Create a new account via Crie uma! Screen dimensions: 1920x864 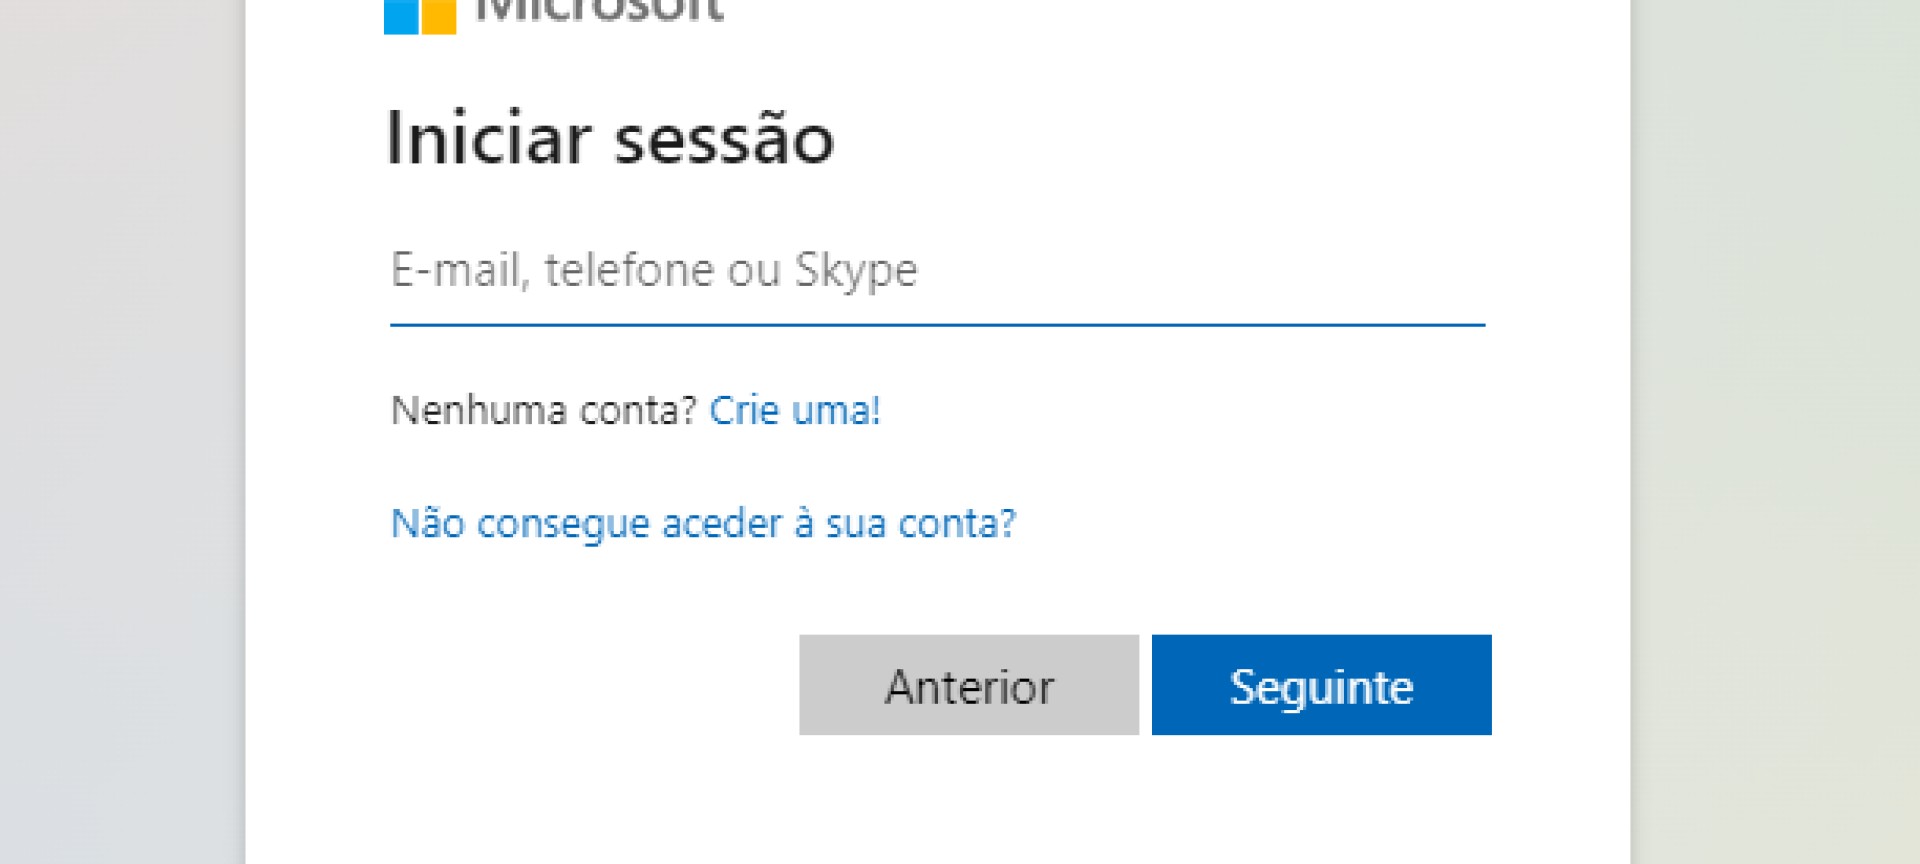coord(795,410)
